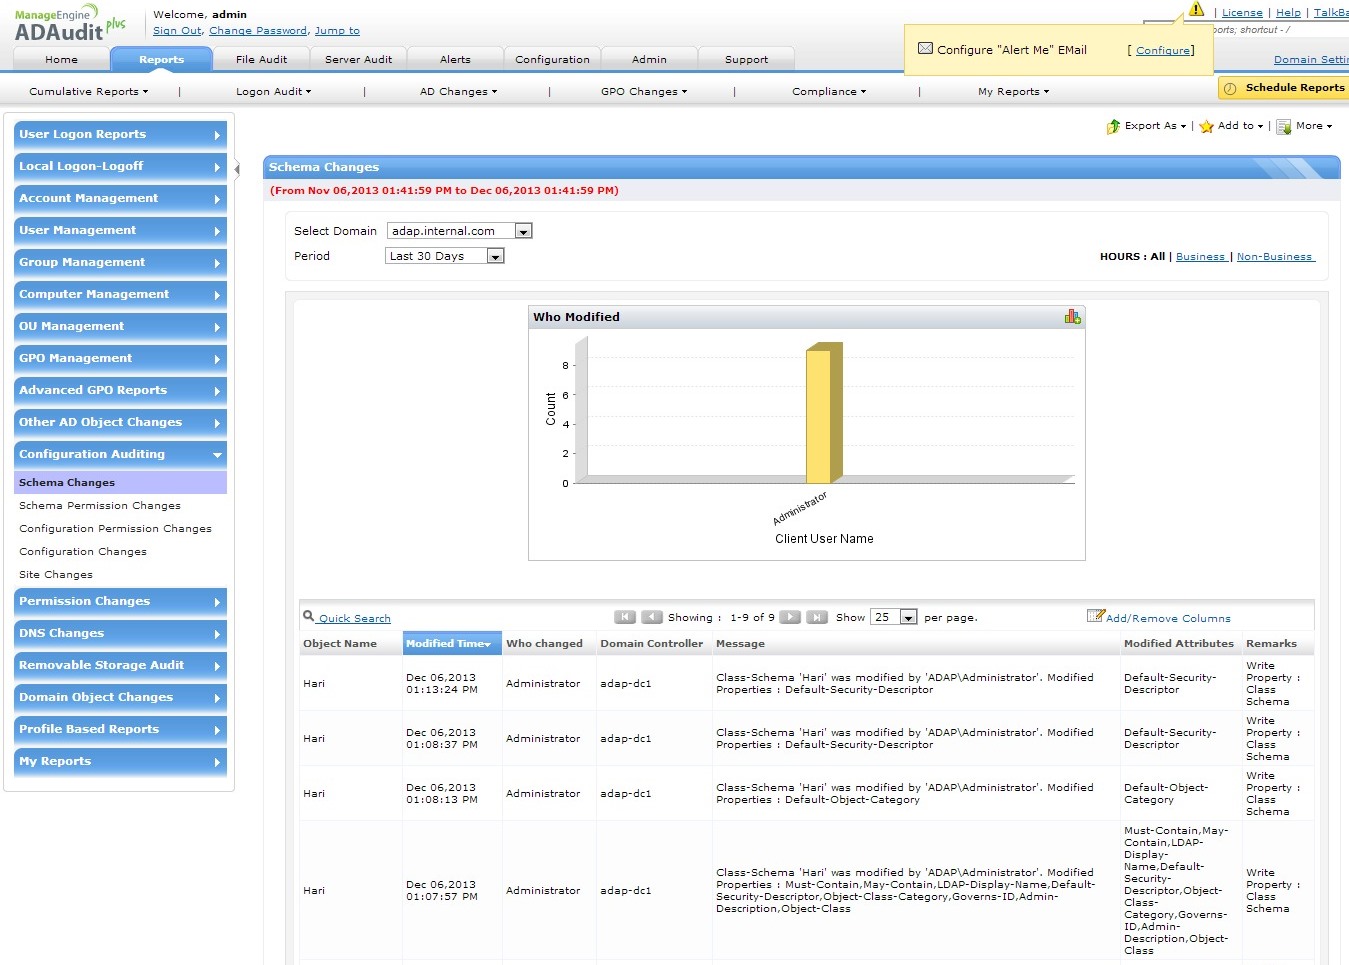Click the Add/Remove Columns edit icon
The height and width of the screenshot is (965, 1349).
(1095, 616)
